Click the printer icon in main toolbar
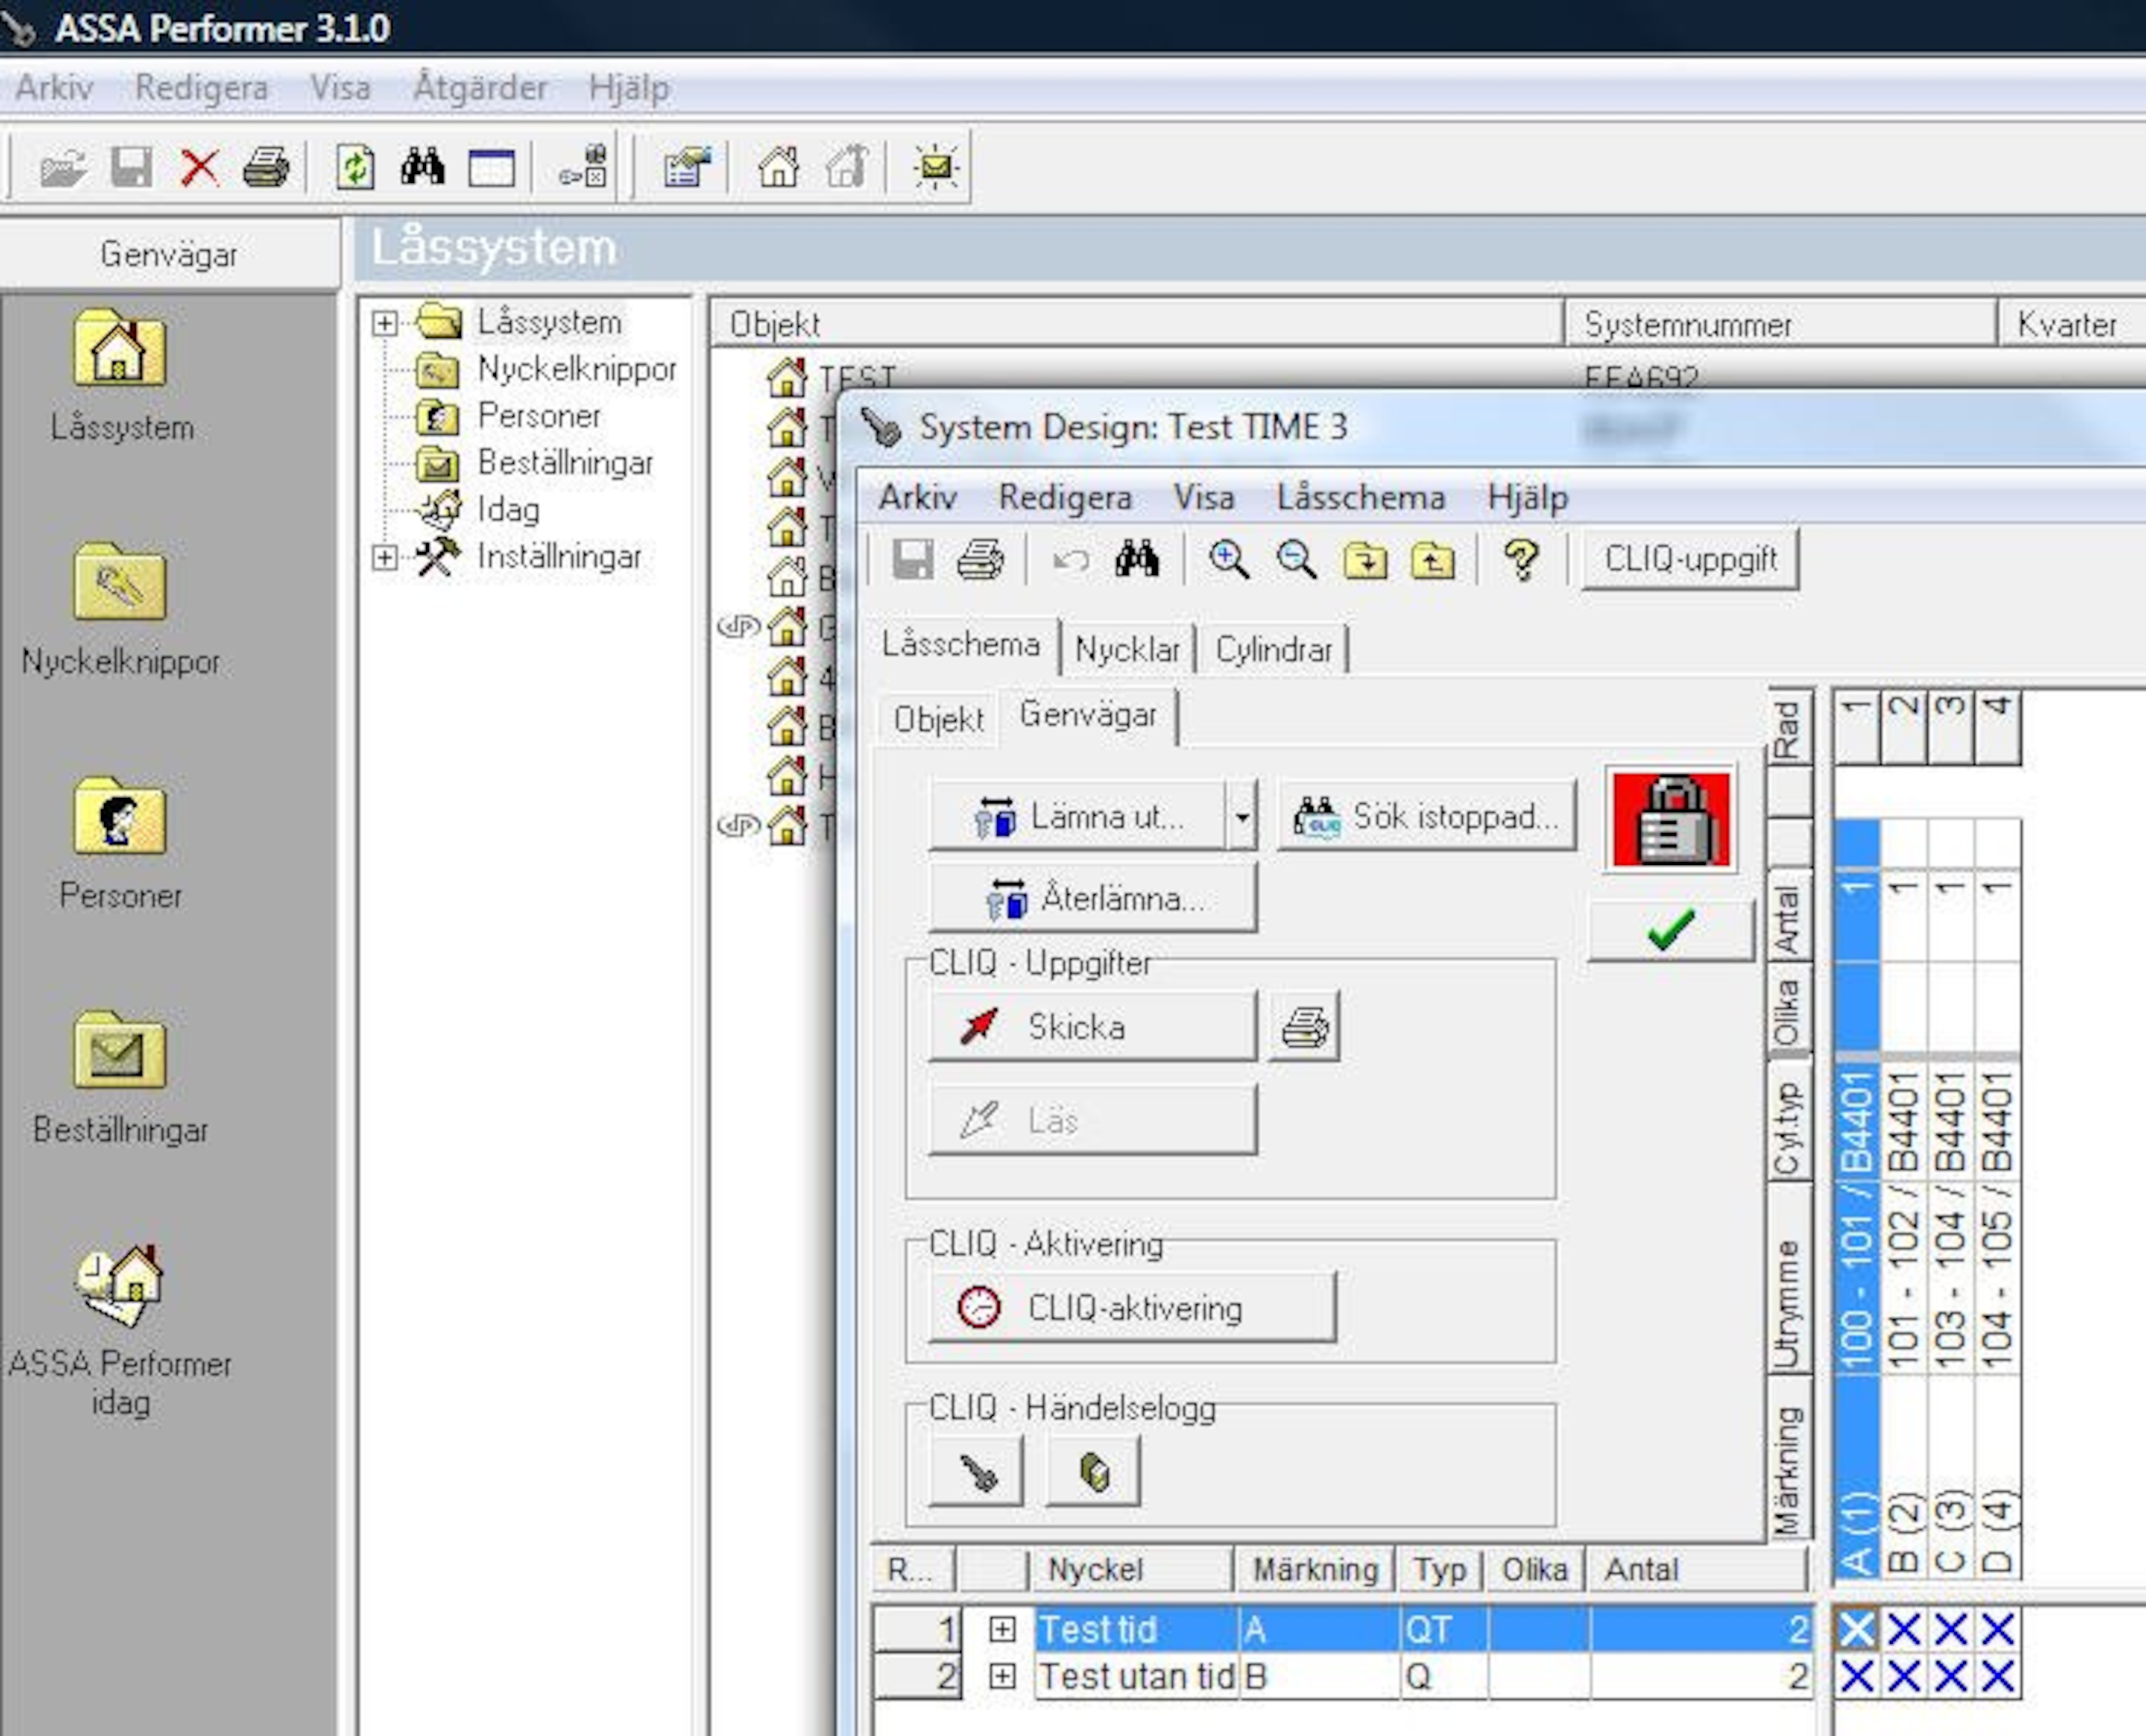The image size is (2146, 1736). pyautogui.click(x=266, y=167)
